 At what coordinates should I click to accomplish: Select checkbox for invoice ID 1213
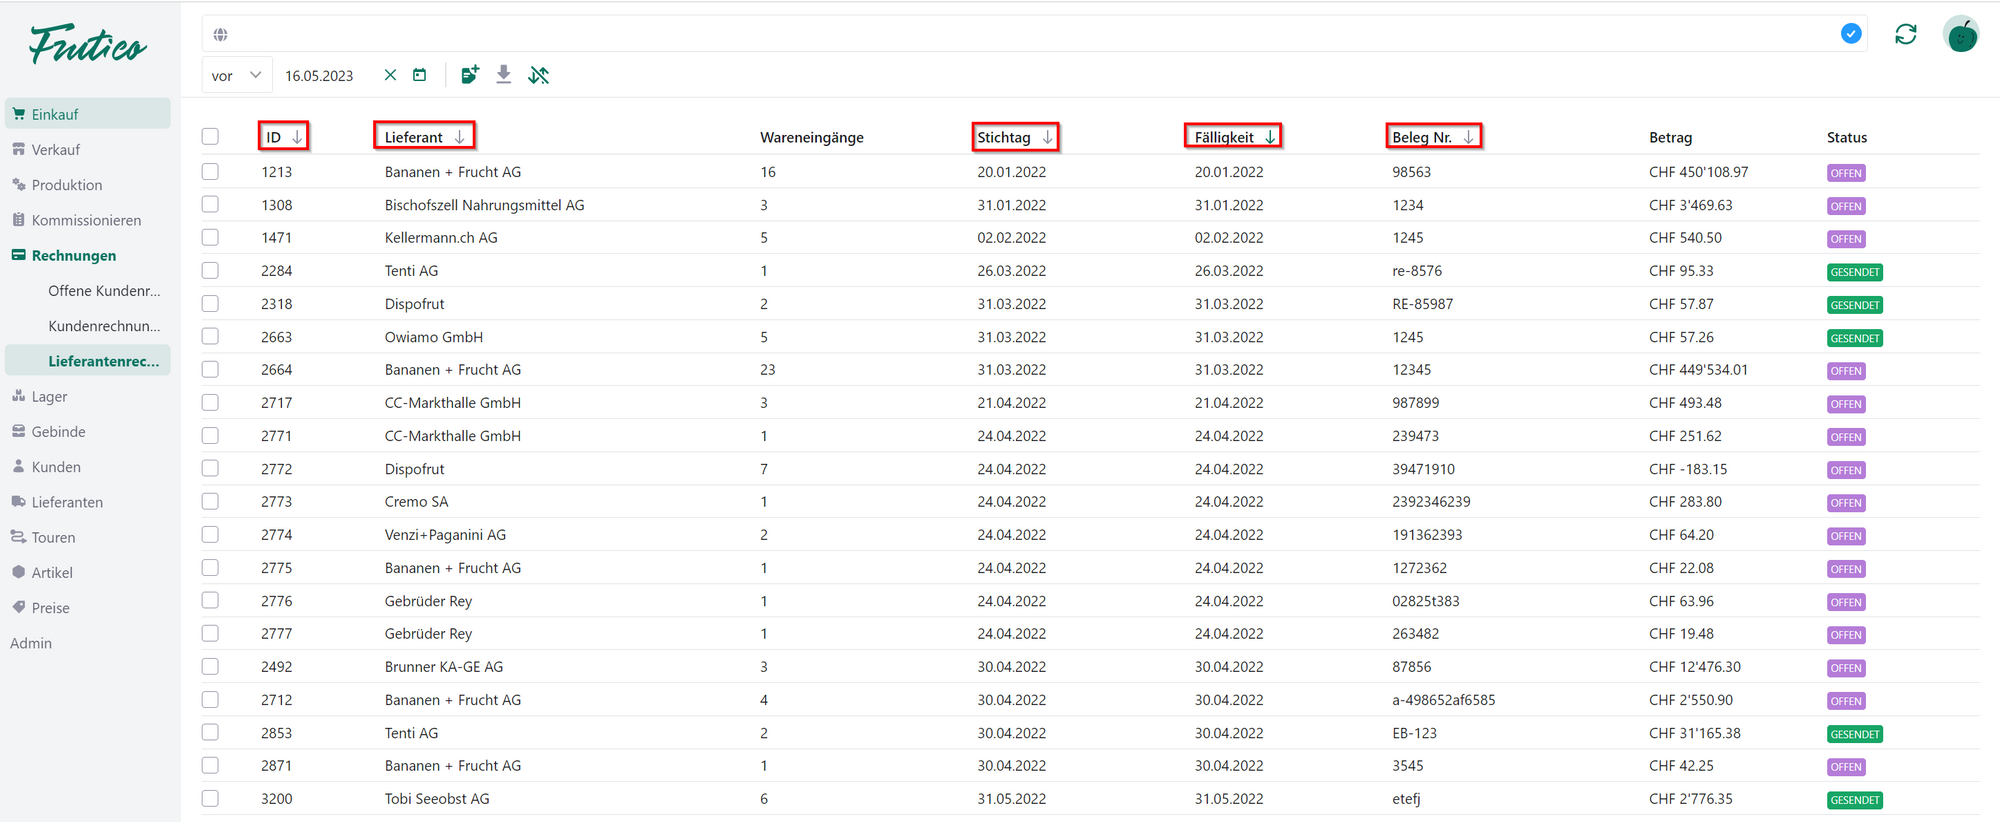pyautogui.click(x=210, y=172)
